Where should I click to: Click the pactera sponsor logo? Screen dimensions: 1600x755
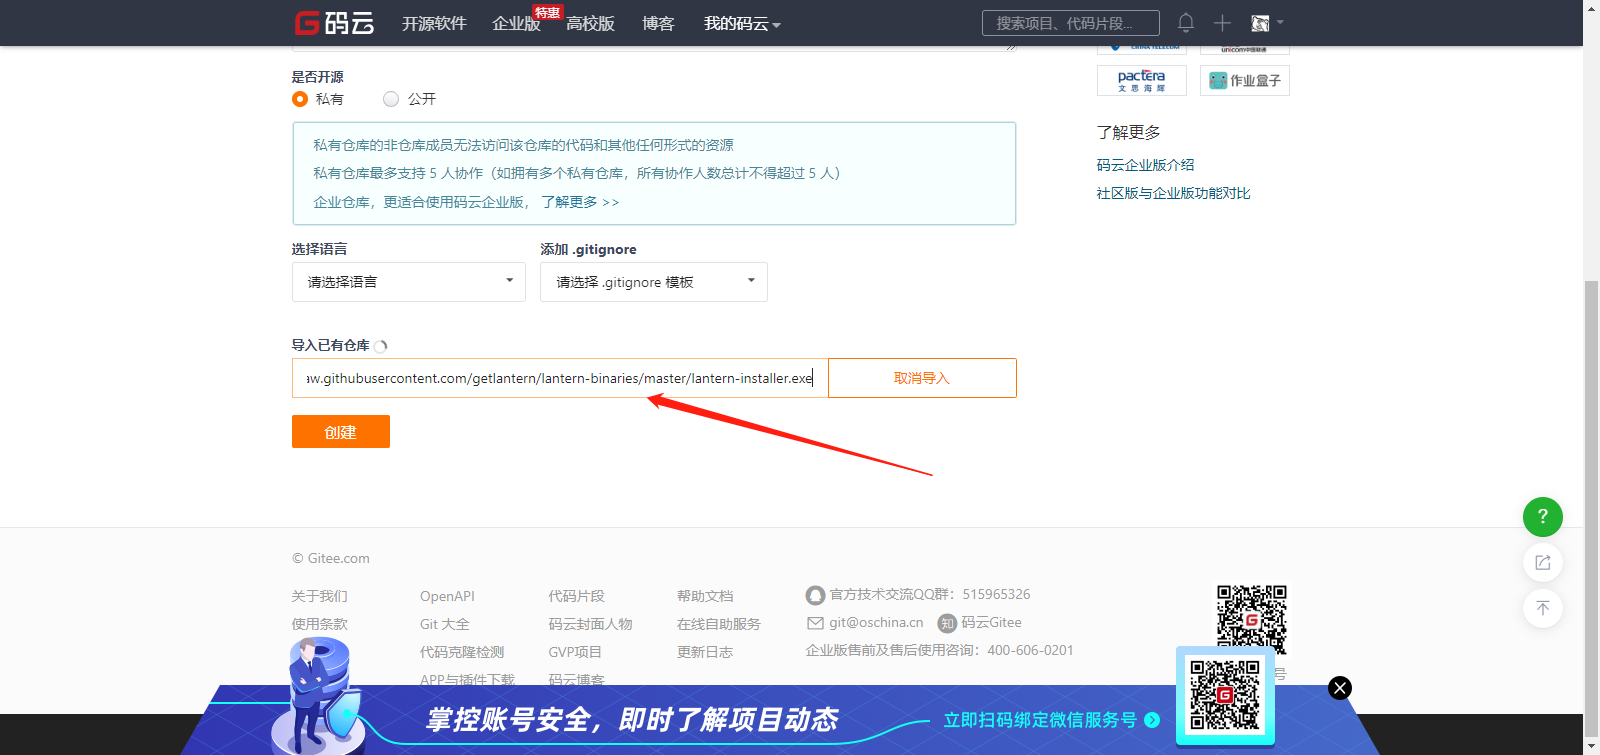click(x=1142, y=81)
